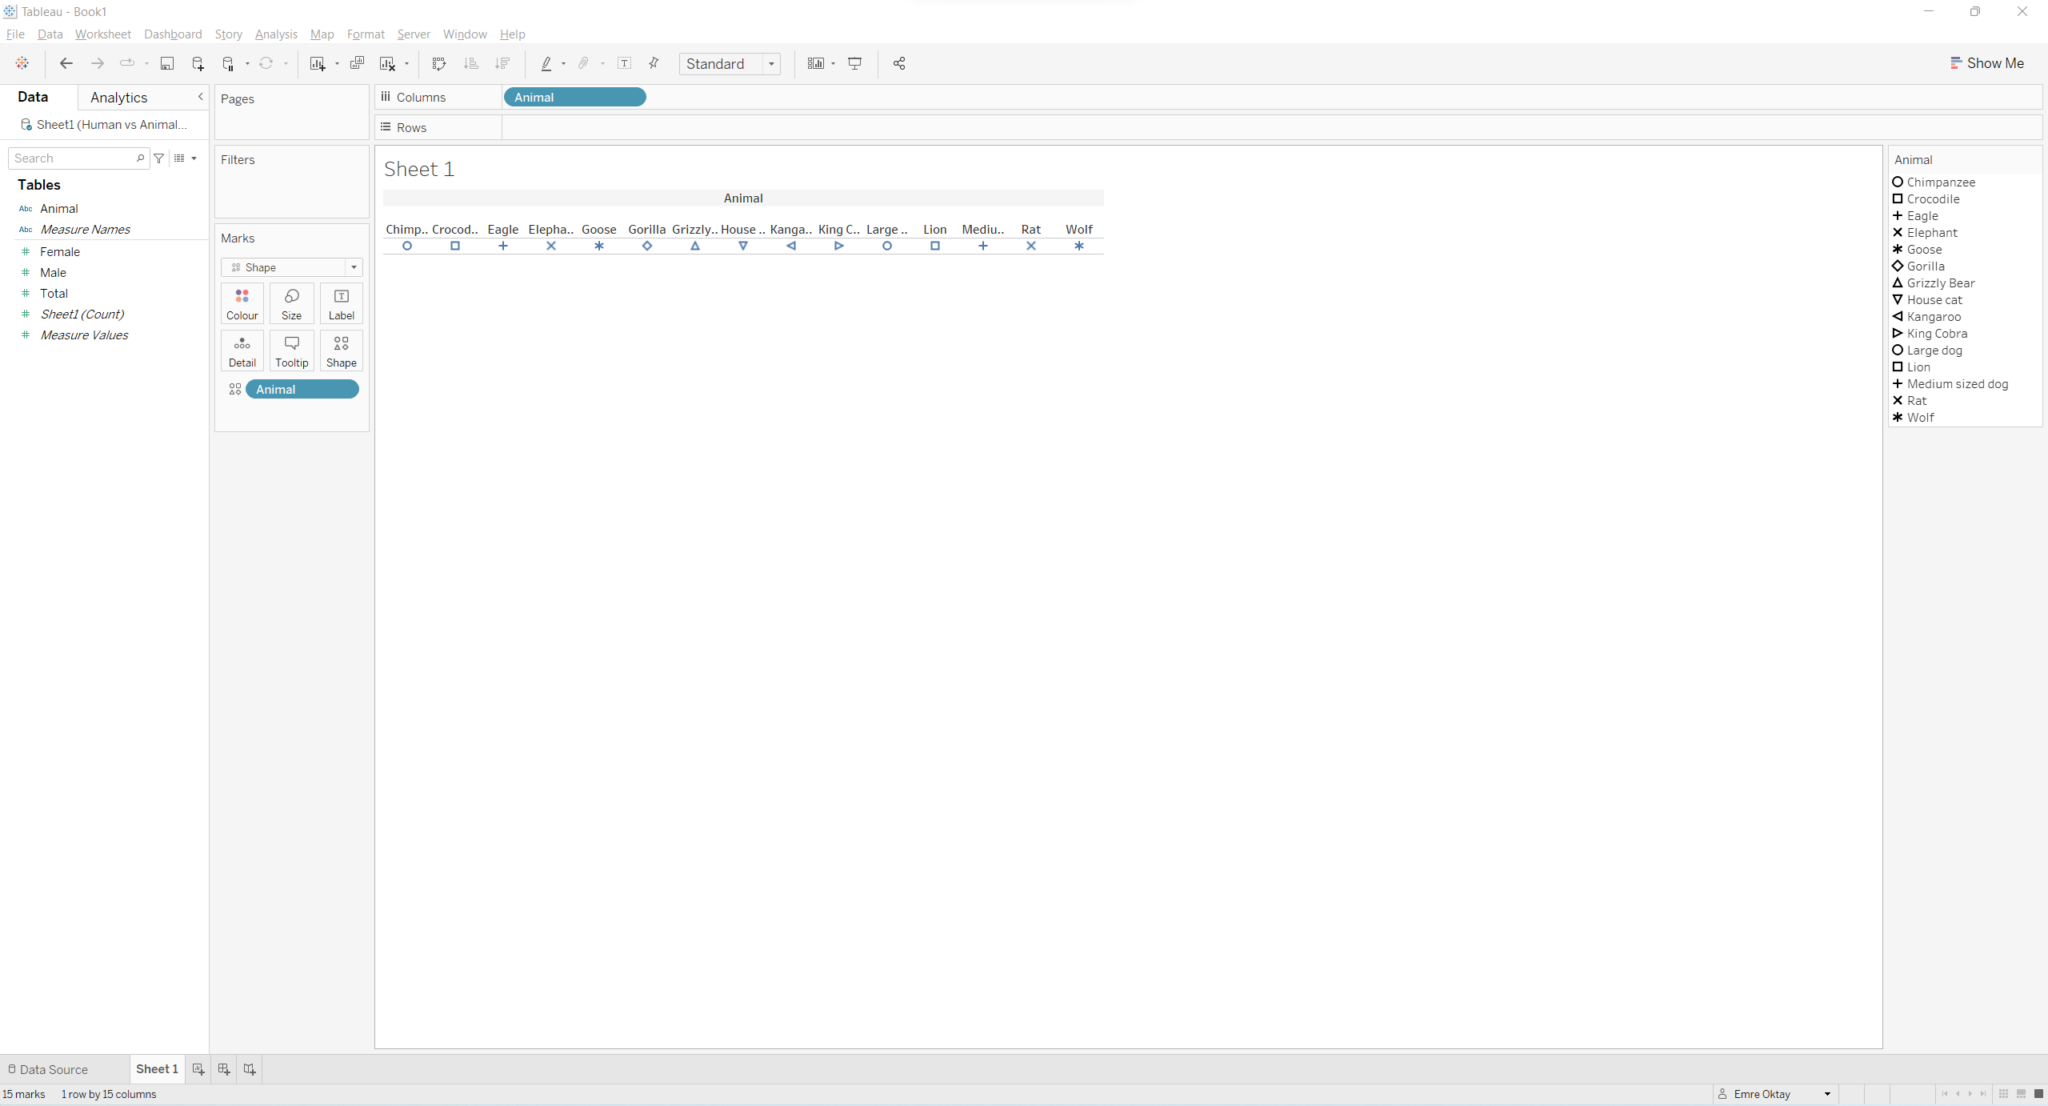2048x1106 pixels.
Task: Click the Sort Ascending icon
Action: coord(469,63)
